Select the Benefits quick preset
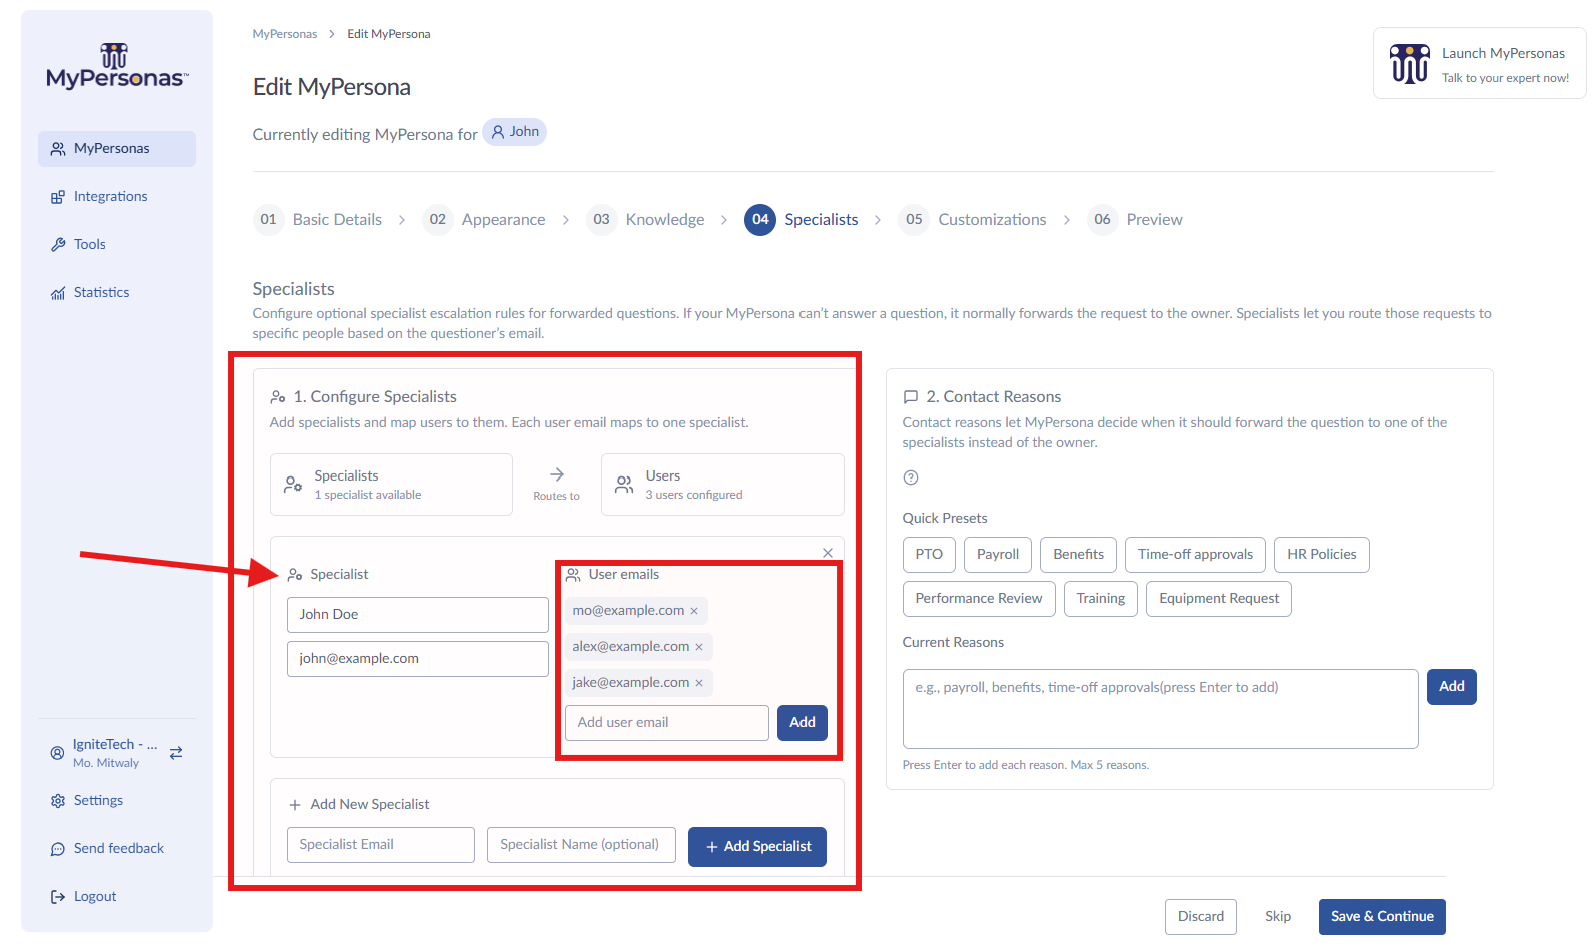The height and width of the screenshot is (952, 1594). (x=1078, y=555)
